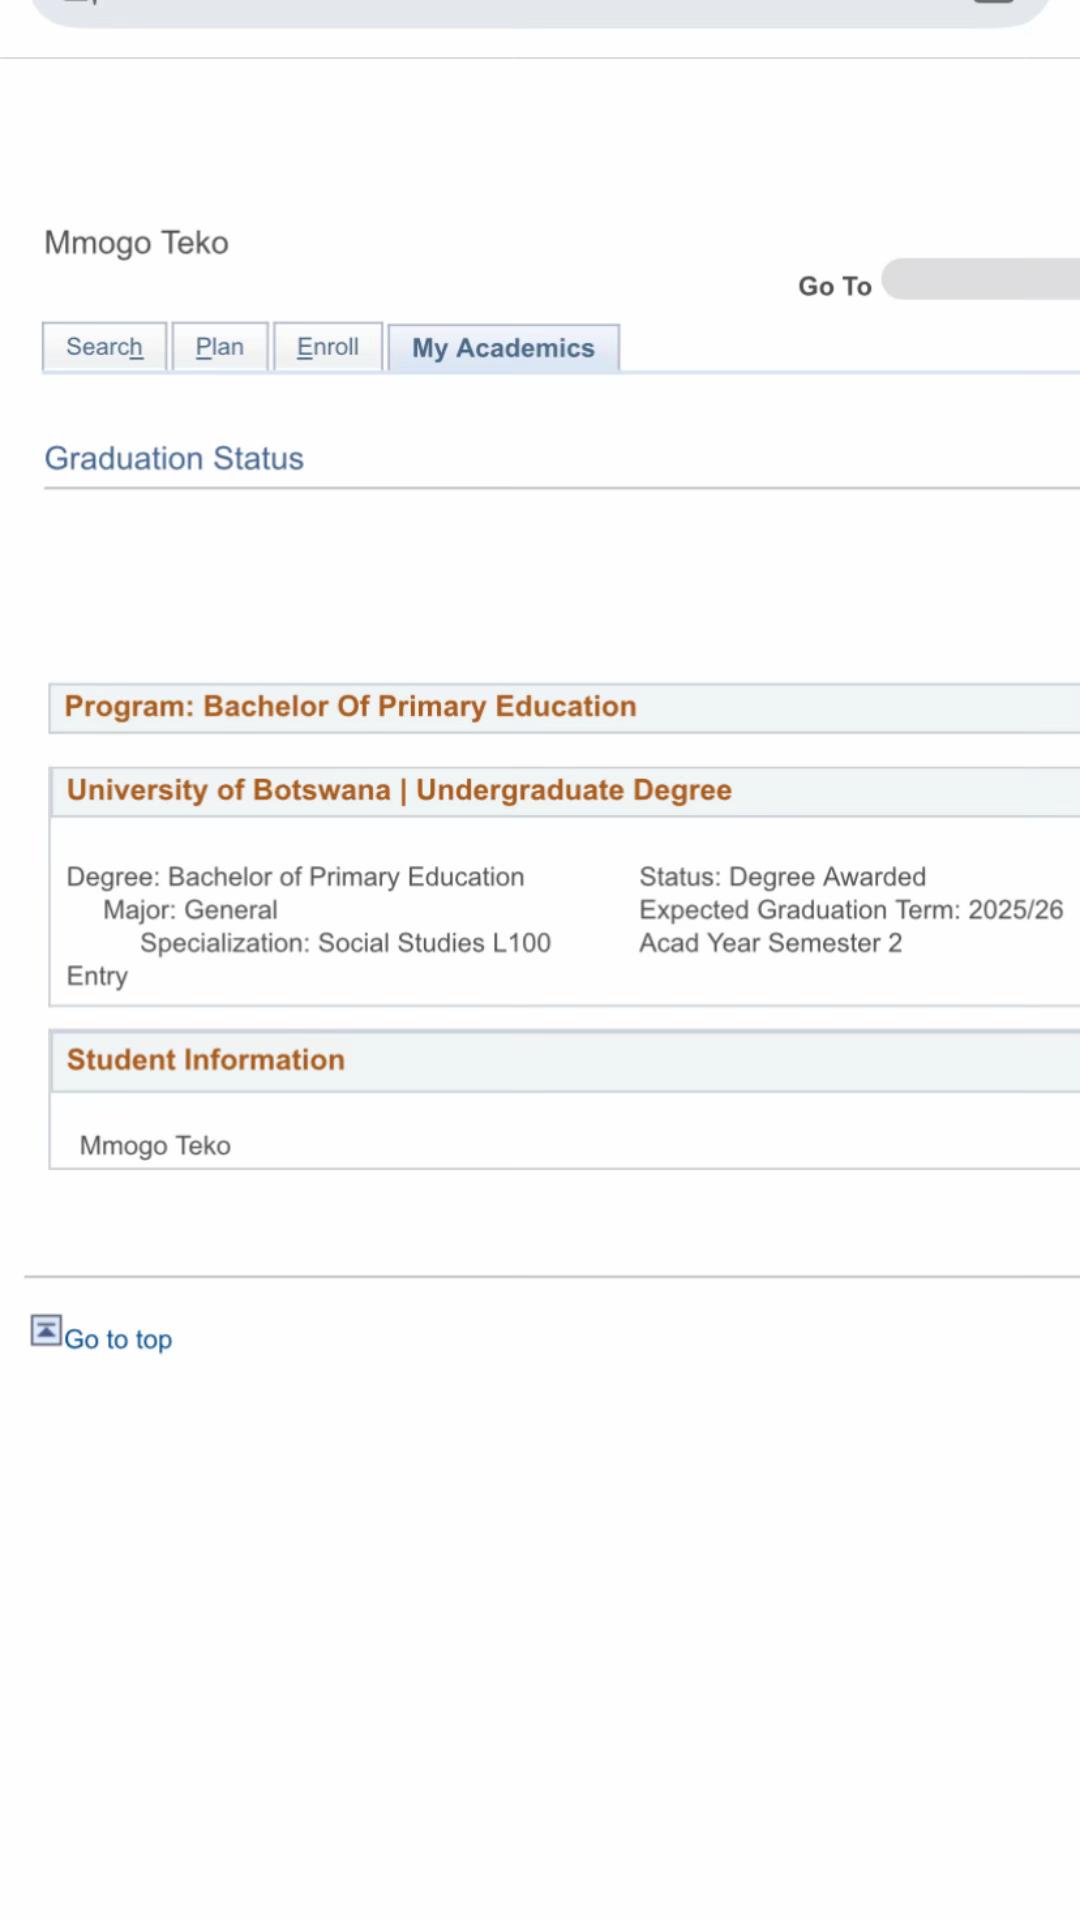Select the My Academics tab

point(503,348)
